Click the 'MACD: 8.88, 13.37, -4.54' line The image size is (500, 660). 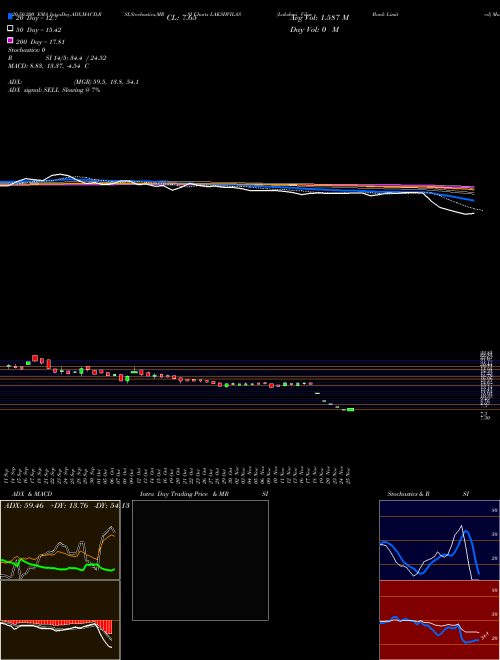click(x=44, y=66)
